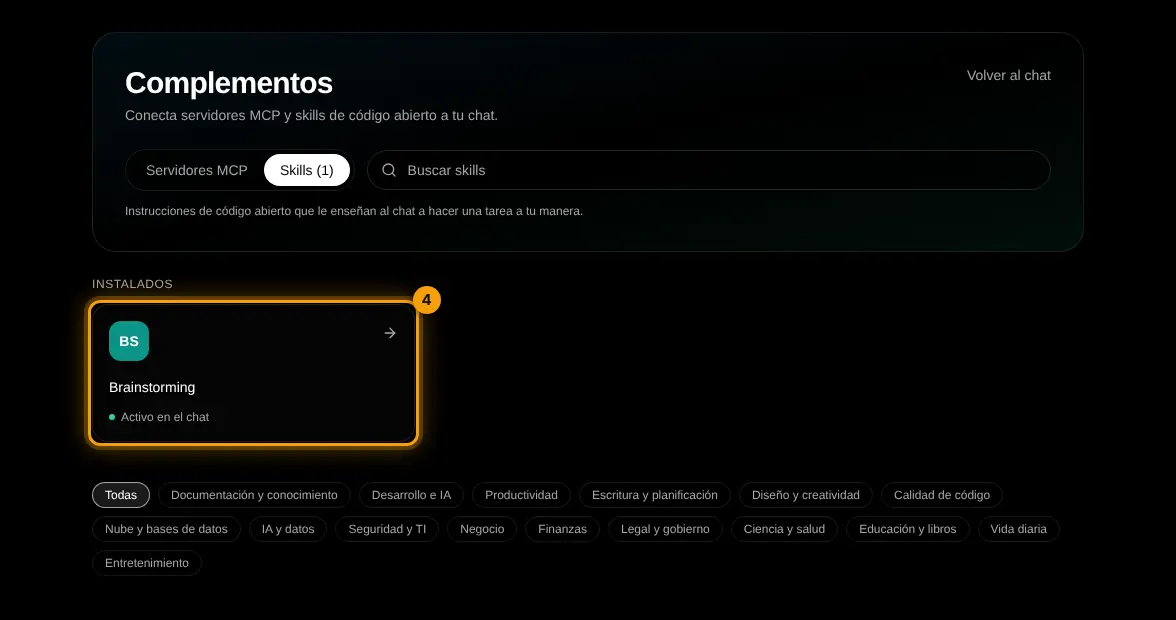Go back via Volver al chat
Viewport: 1176px width, 620px height.
(x=1008, y=75)
